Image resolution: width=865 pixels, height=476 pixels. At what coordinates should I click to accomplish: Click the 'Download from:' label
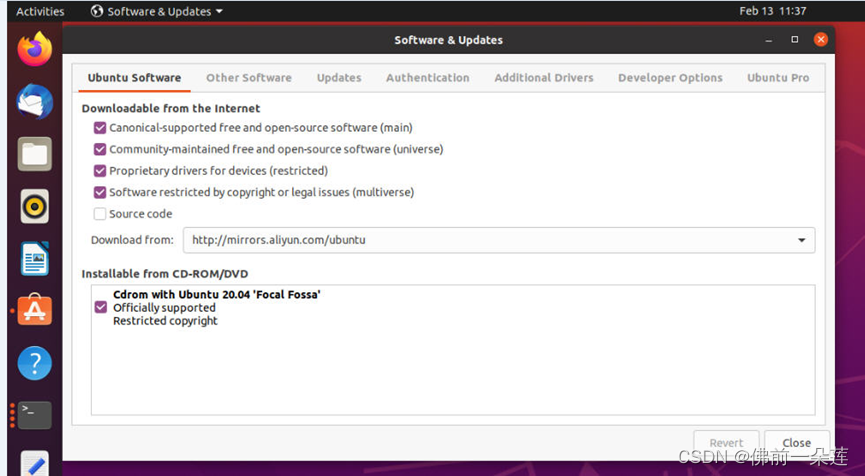tap(132, 240)
